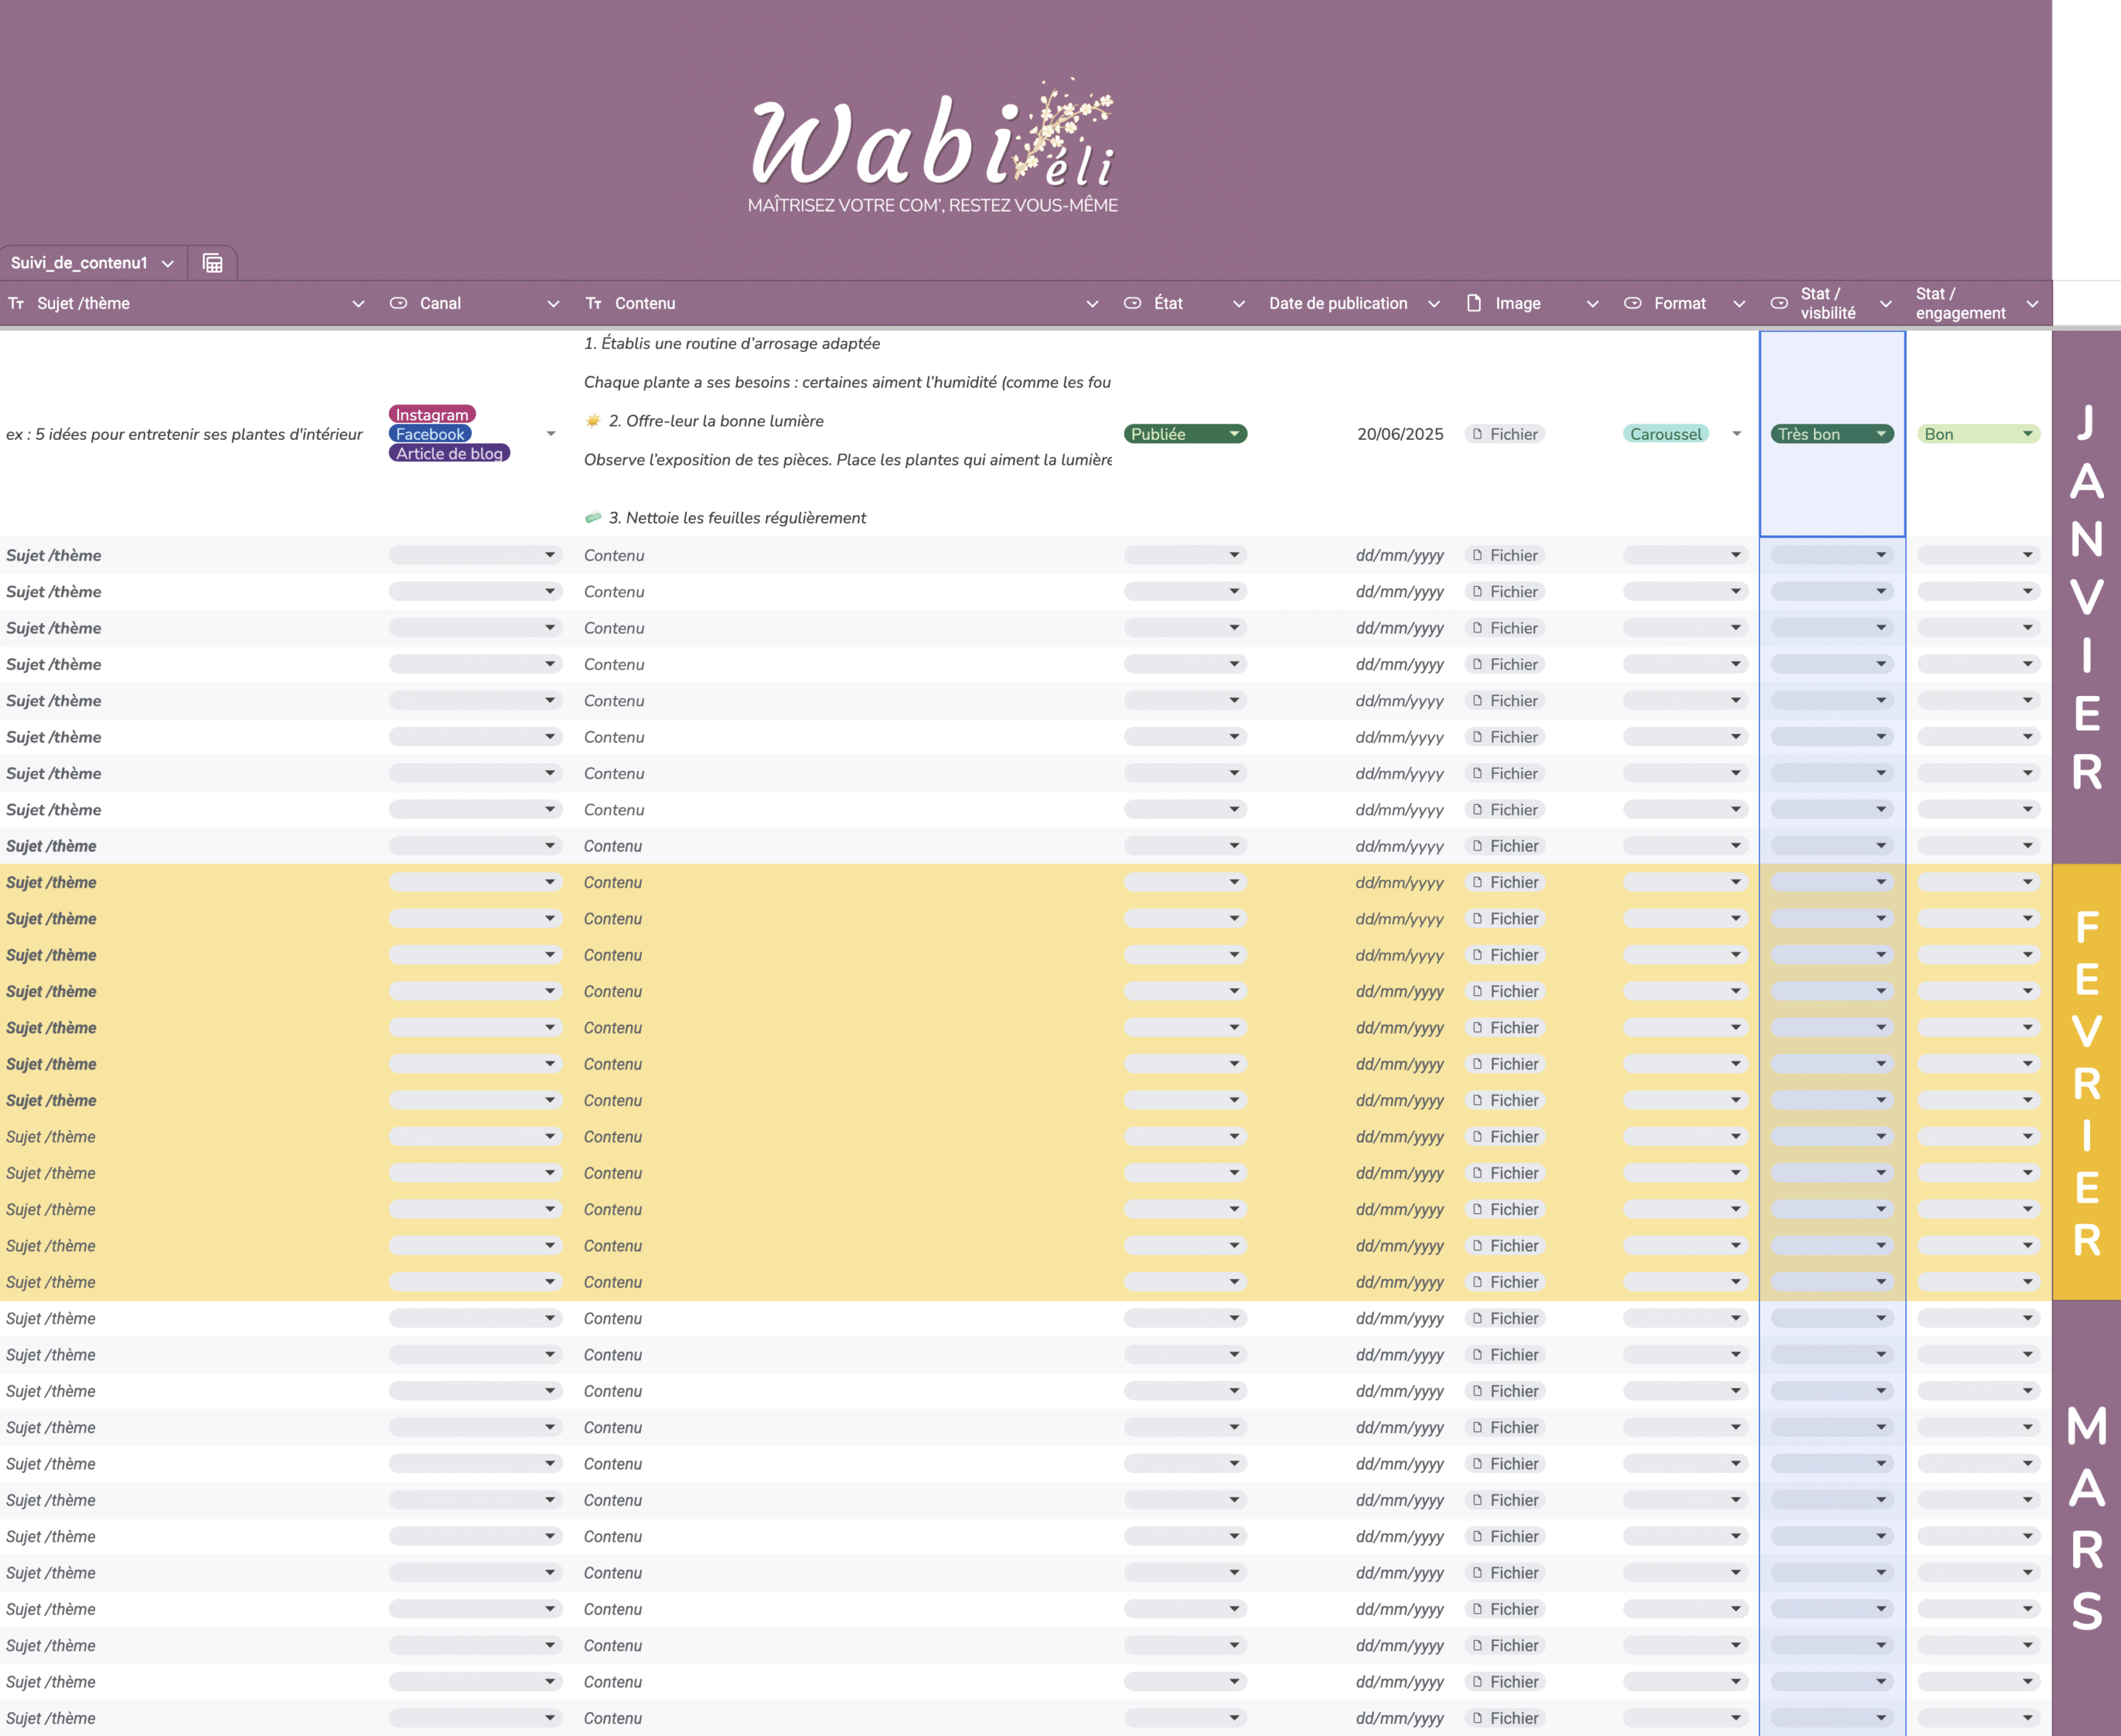2121x1736 pixels.
Task: Click the Stat / engagement header label
Action: pos(1960,303)
